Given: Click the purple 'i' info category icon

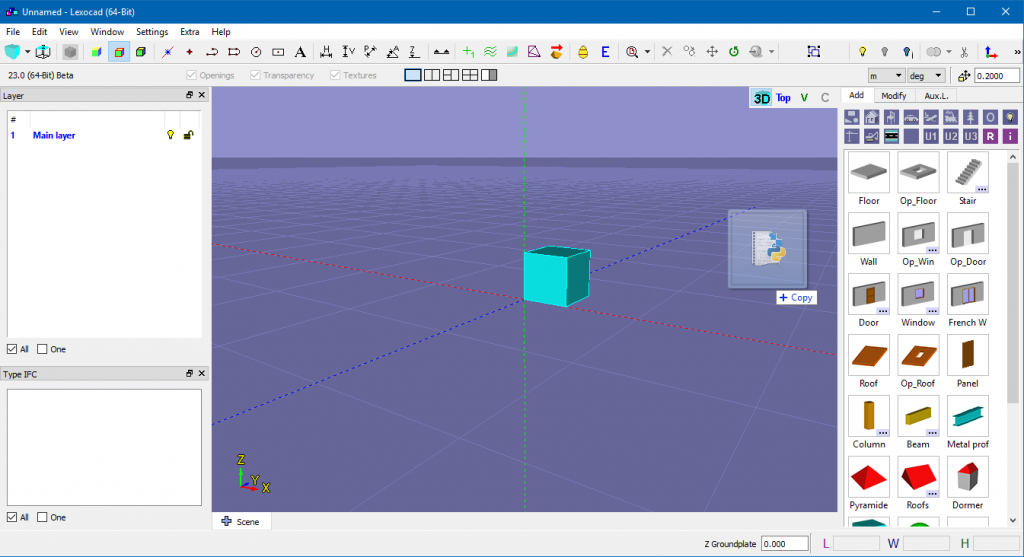Looking at the screenshot, I should [1010, 136].
